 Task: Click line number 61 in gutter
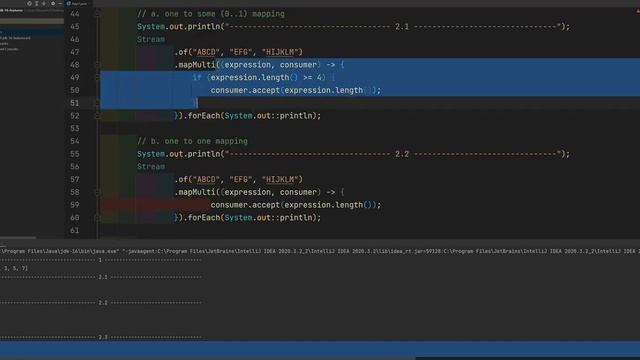pyautogui.click(x=75, y=230)
